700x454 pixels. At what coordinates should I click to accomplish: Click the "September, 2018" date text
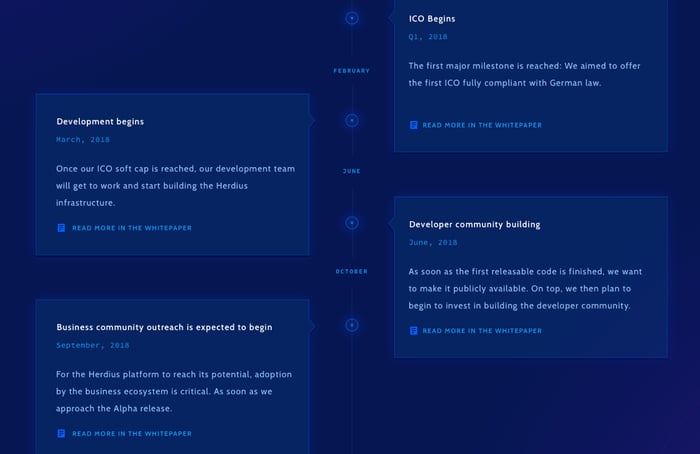point(93,345)
